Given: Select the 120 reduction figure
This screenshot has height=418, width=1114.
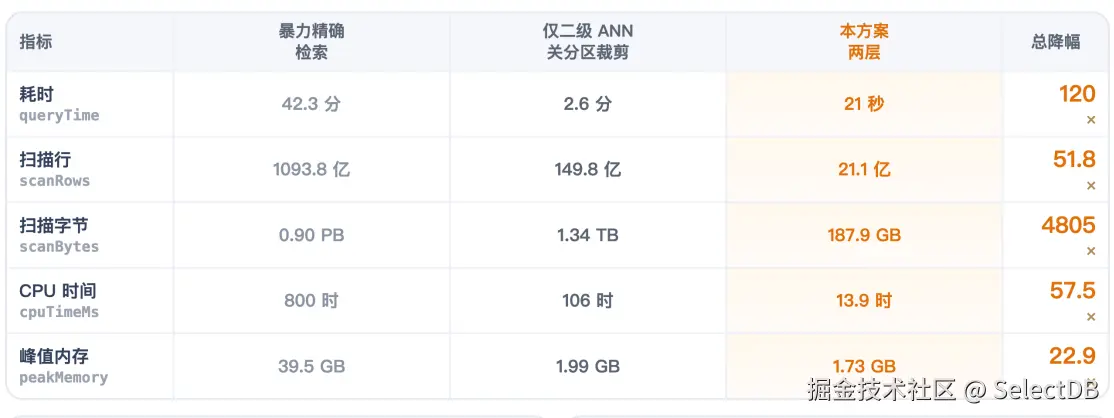Looking at the screenshot, I should point(1077,94).
